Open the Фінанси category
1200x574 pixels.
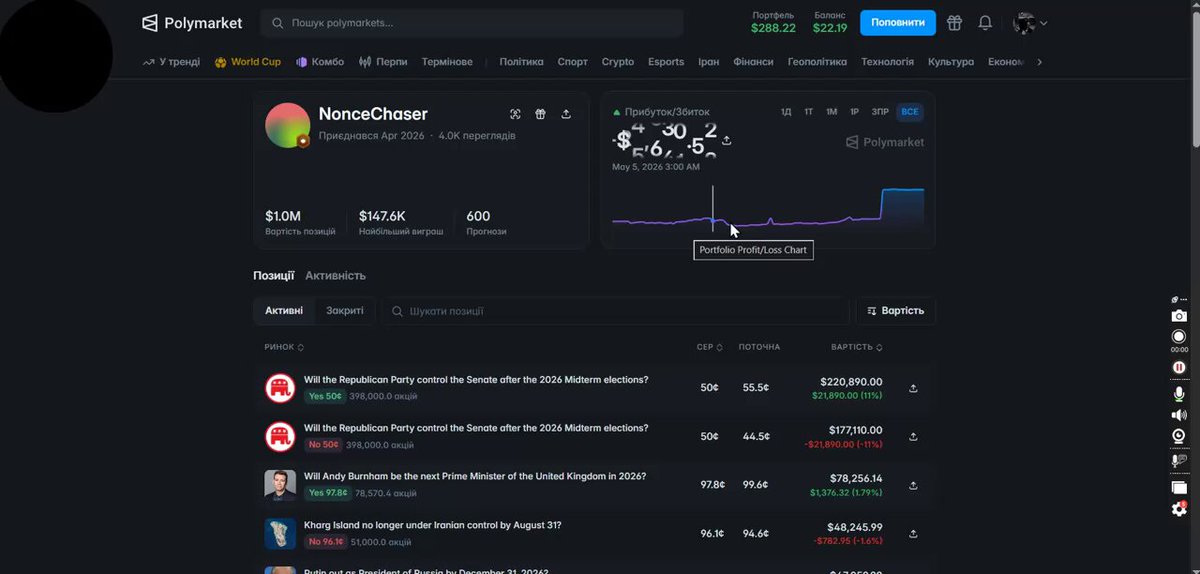pyautogui.click(x=753, y=62)
